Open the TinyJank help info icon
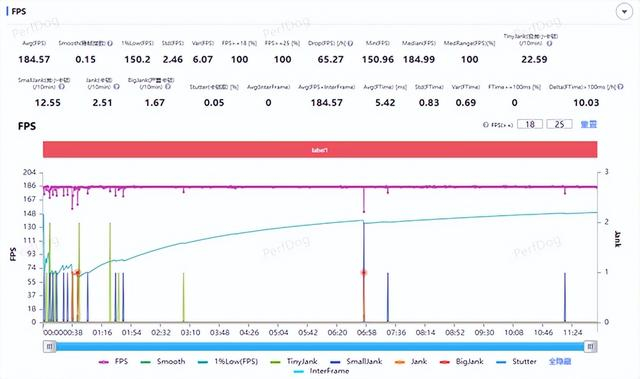Screen dimensions: 640x379 549,43
